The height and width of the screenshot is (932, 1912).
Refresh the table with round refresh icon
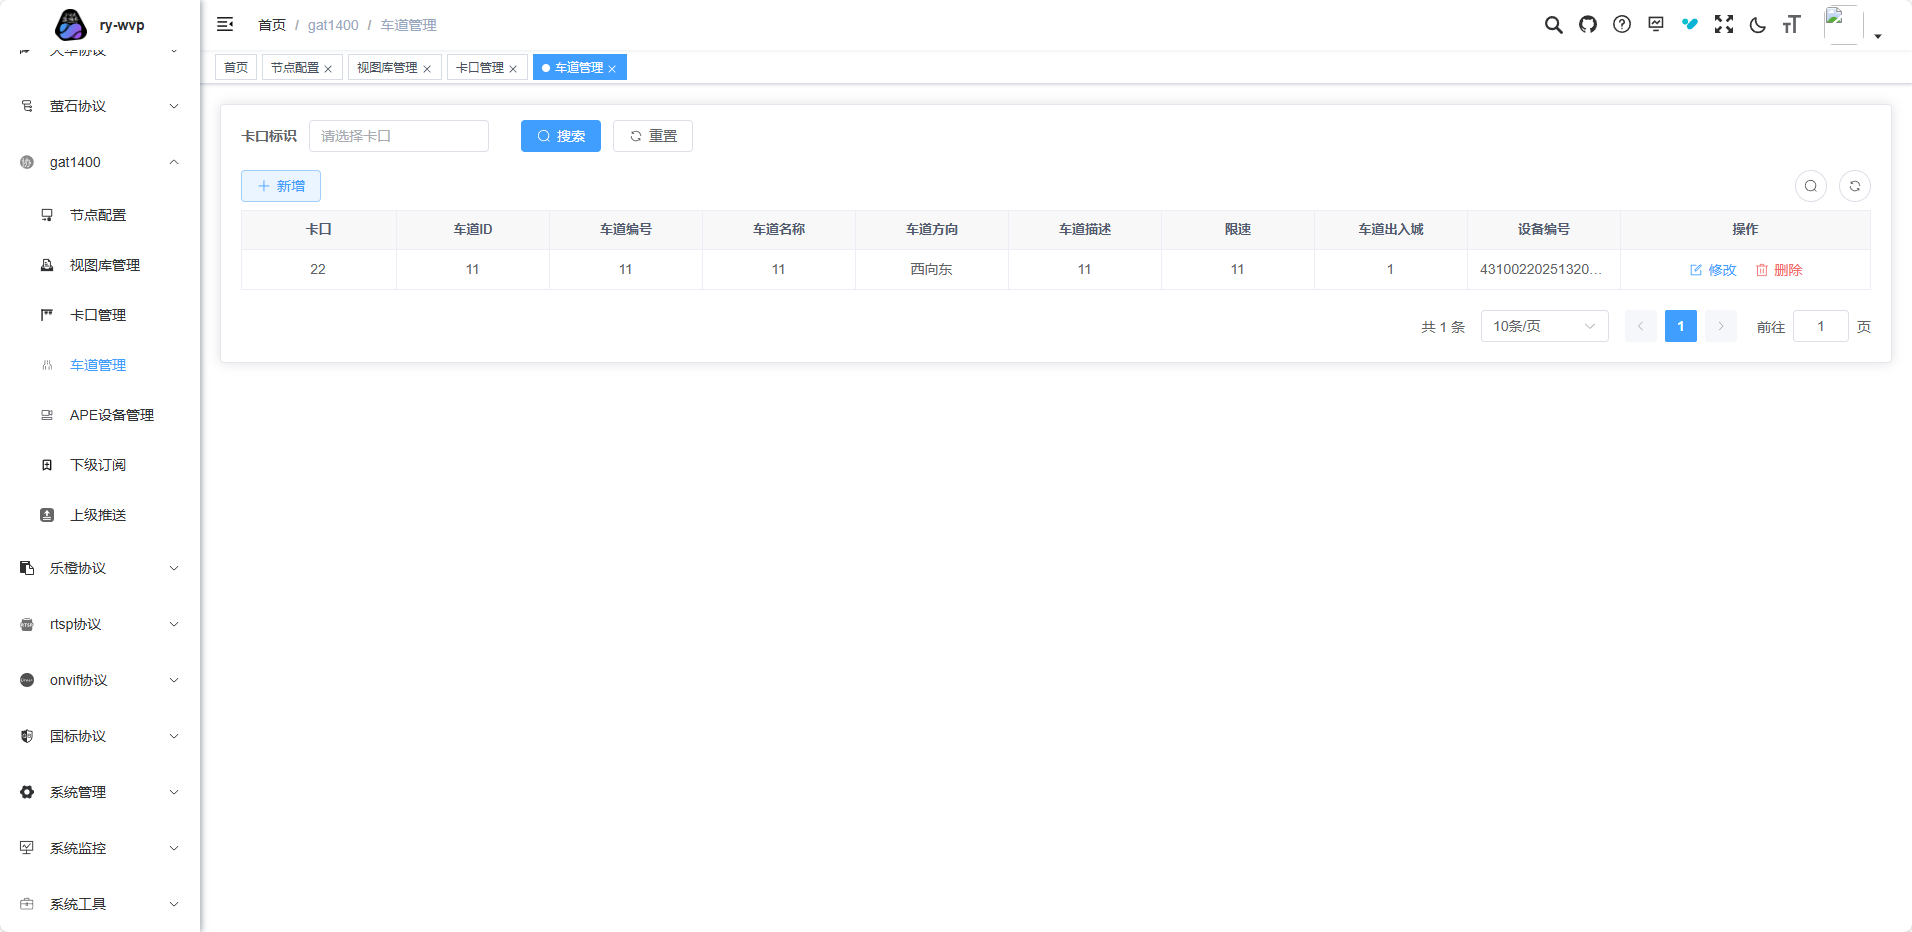click(x=1854, y=186)
